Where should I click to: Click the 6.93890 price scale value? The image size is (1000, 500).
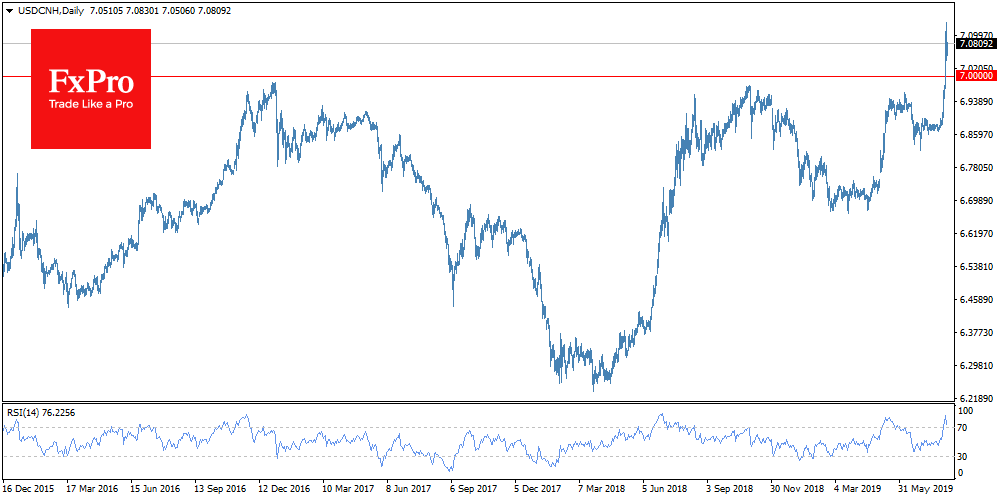(976, 102)
